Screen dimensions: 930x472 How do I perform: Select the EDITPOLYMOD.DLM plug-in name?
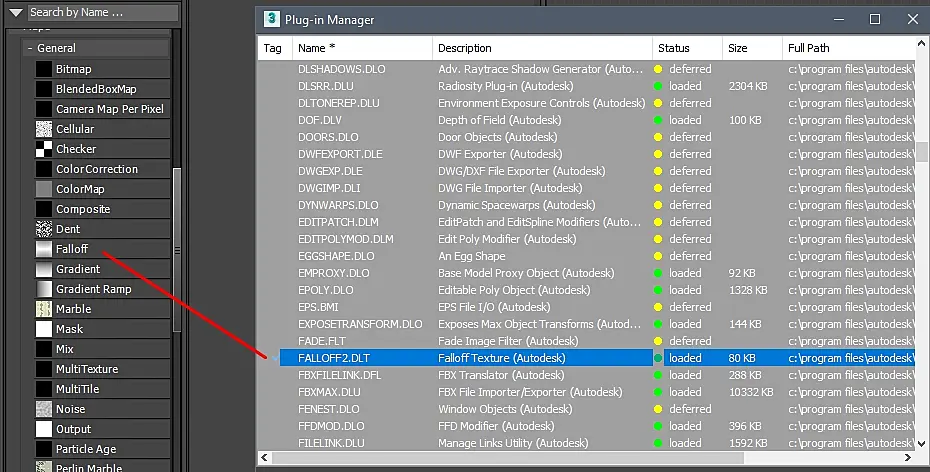click(x=346, y=239)
